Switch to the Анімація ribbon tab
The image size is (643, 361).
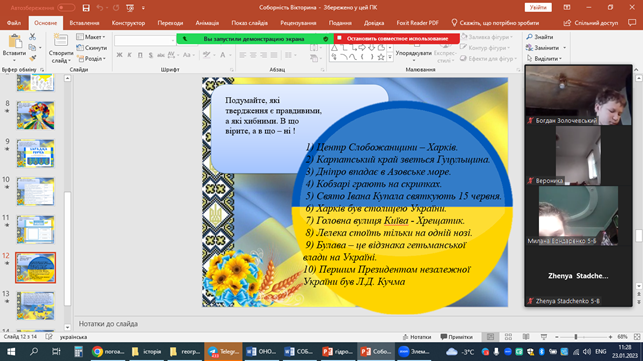pyautogui.click(x=207, y=23)
